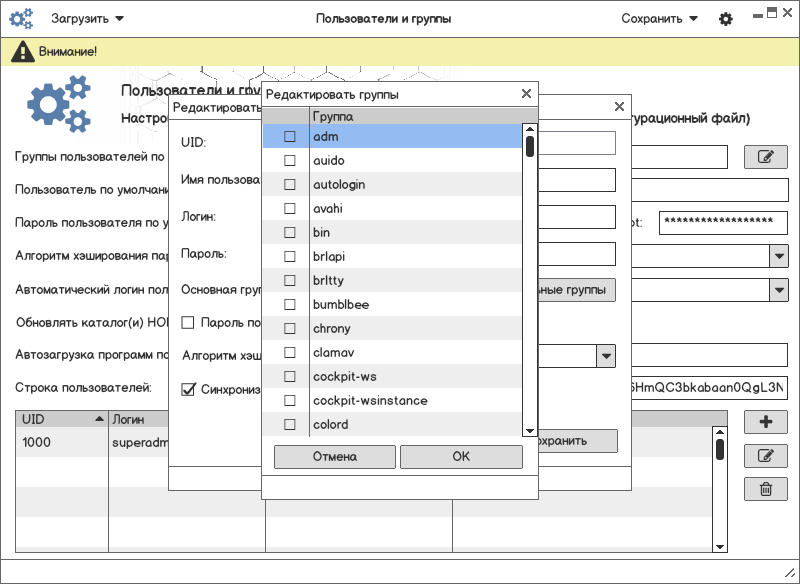Open the Загрузить dropdown menu
The image size is (800, 584).
[x=87, y=19]
